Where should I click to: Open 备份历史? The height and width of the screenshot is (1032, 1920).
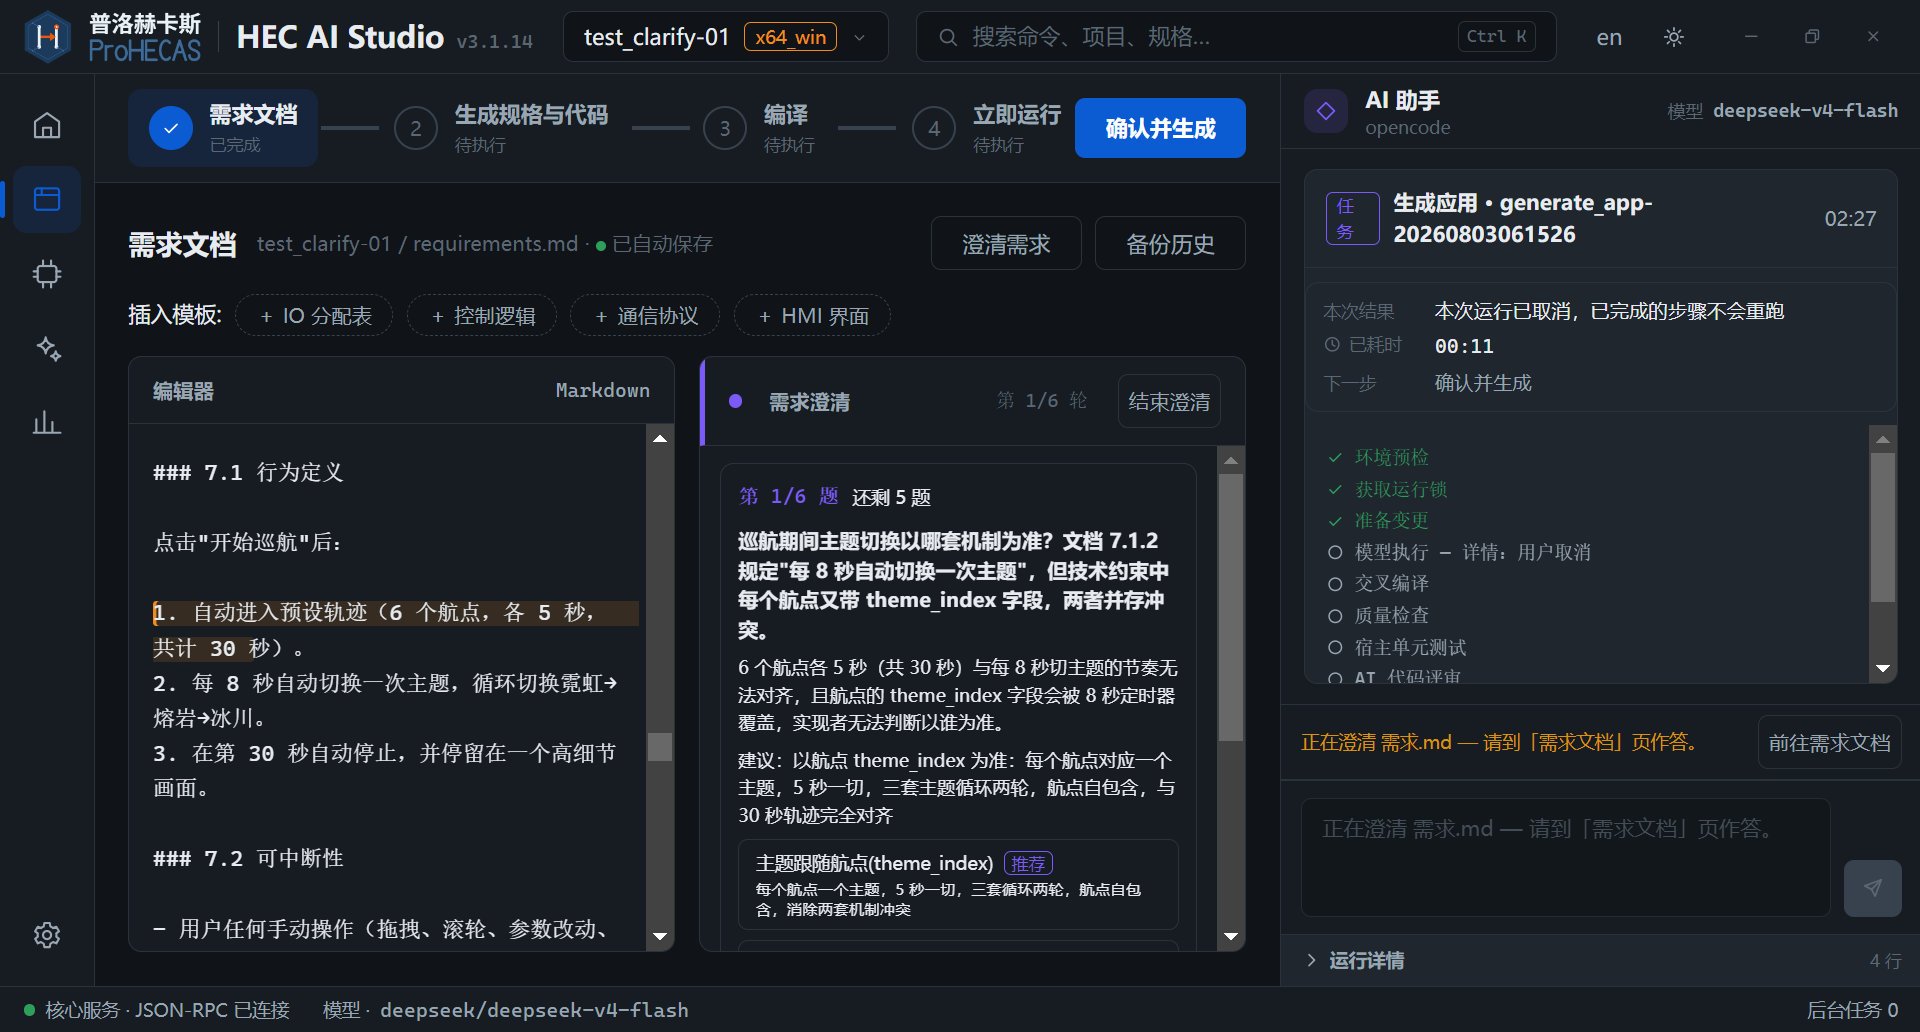tap(1170, 243)
